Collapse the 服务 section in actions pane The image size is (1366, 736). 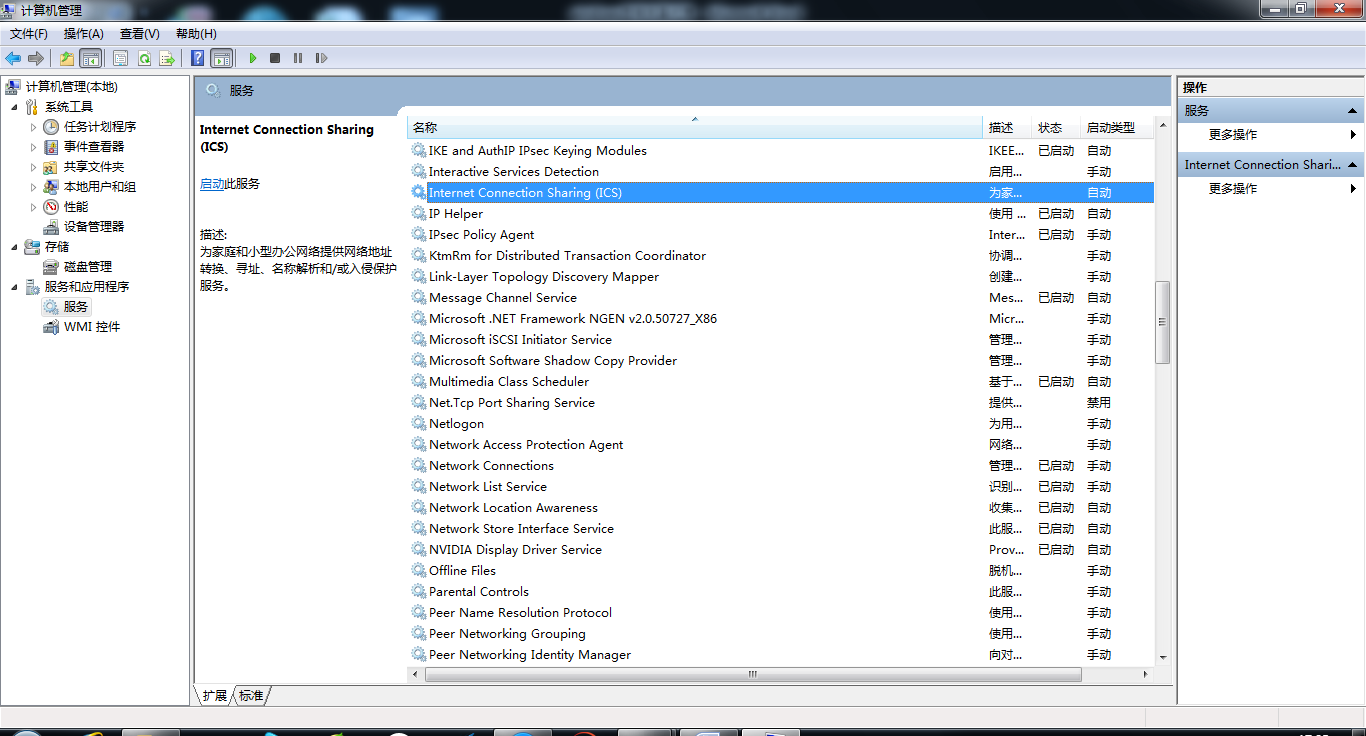pos(1352,111)
